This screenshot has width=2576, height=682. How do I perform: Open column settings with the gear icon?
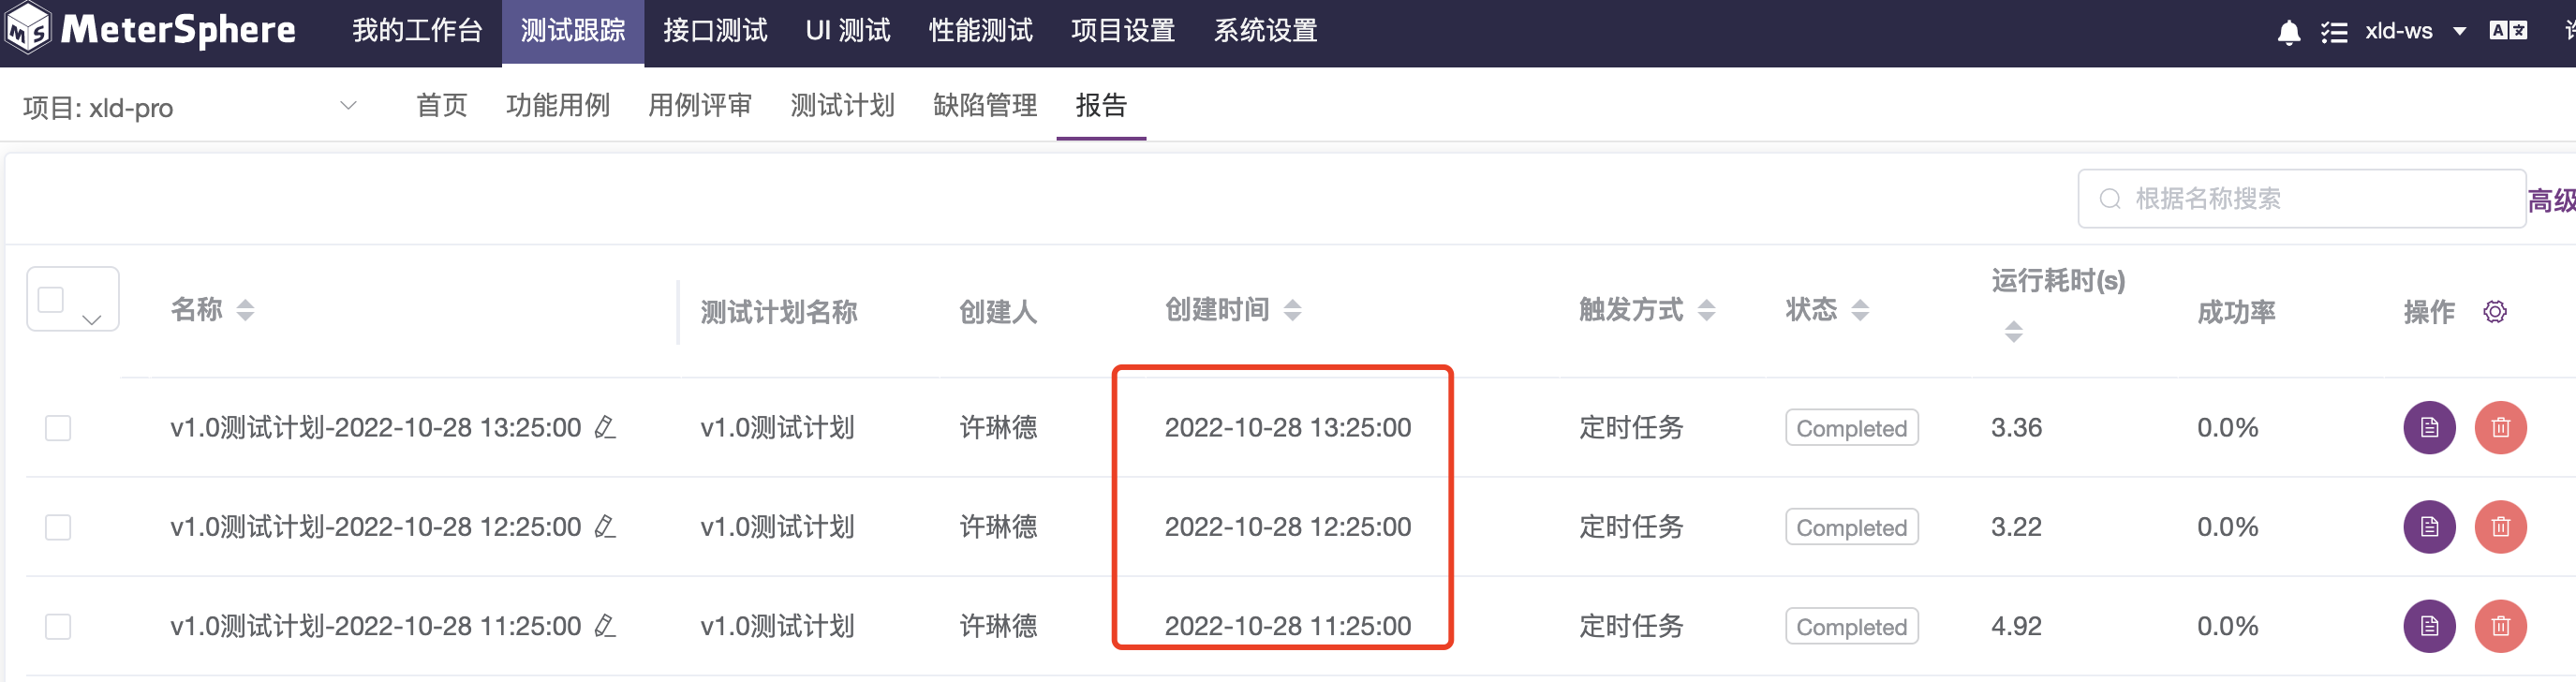coord(2497,311)
